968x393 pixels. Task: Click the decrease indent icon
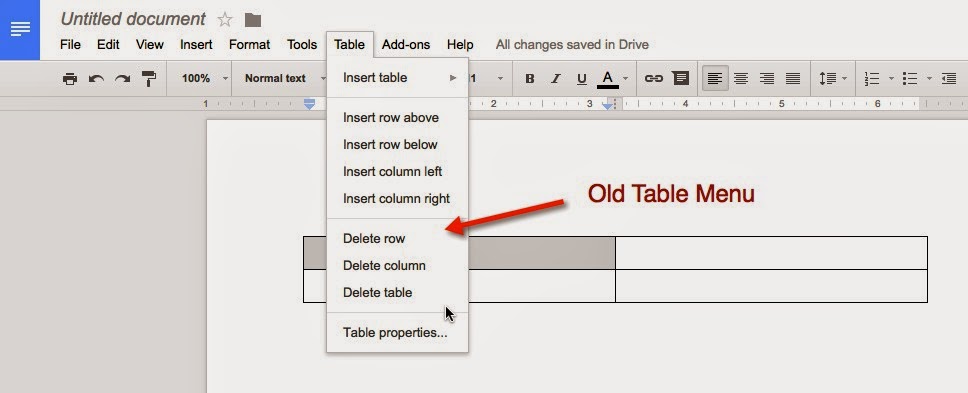[x=949, y=78]
